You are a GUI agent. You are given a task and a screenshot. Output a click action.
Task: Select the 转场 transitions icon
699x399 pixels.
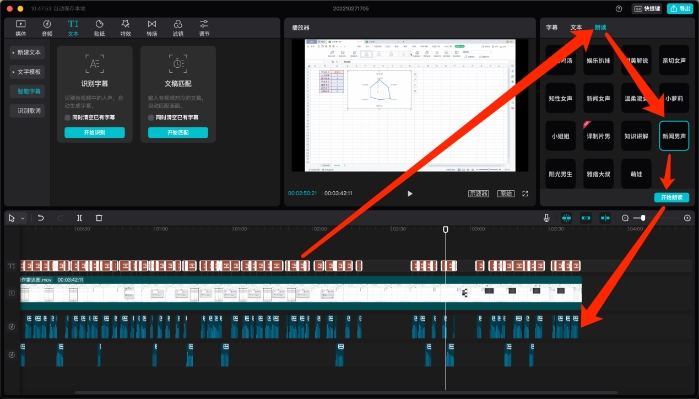[152, 28]
